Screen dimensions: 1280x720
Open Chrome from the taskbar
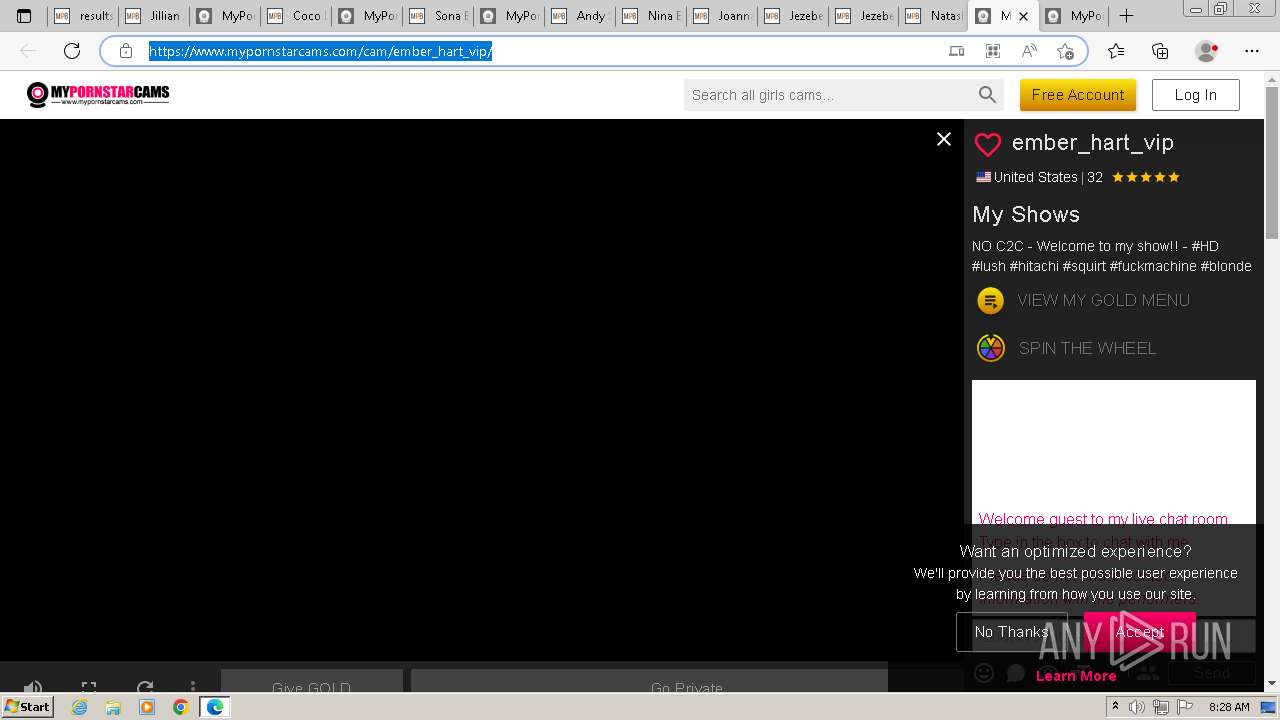coord(180,707)
